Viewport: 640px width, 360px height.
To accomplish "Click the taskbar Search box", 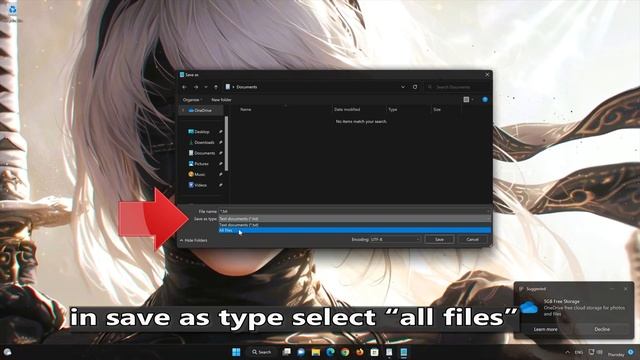I will 262,352.
